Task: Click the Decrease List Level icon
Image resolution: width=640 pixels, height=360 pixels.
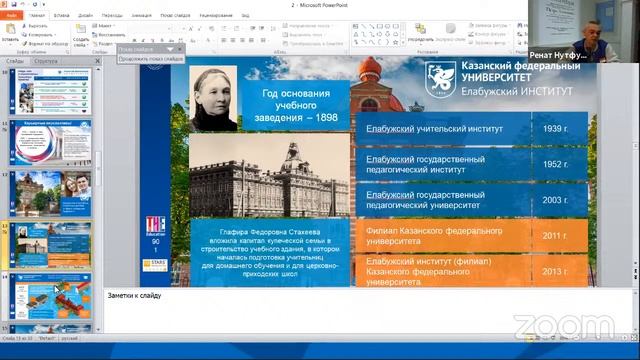Action: pyautogui.click(x=253, y=29)
